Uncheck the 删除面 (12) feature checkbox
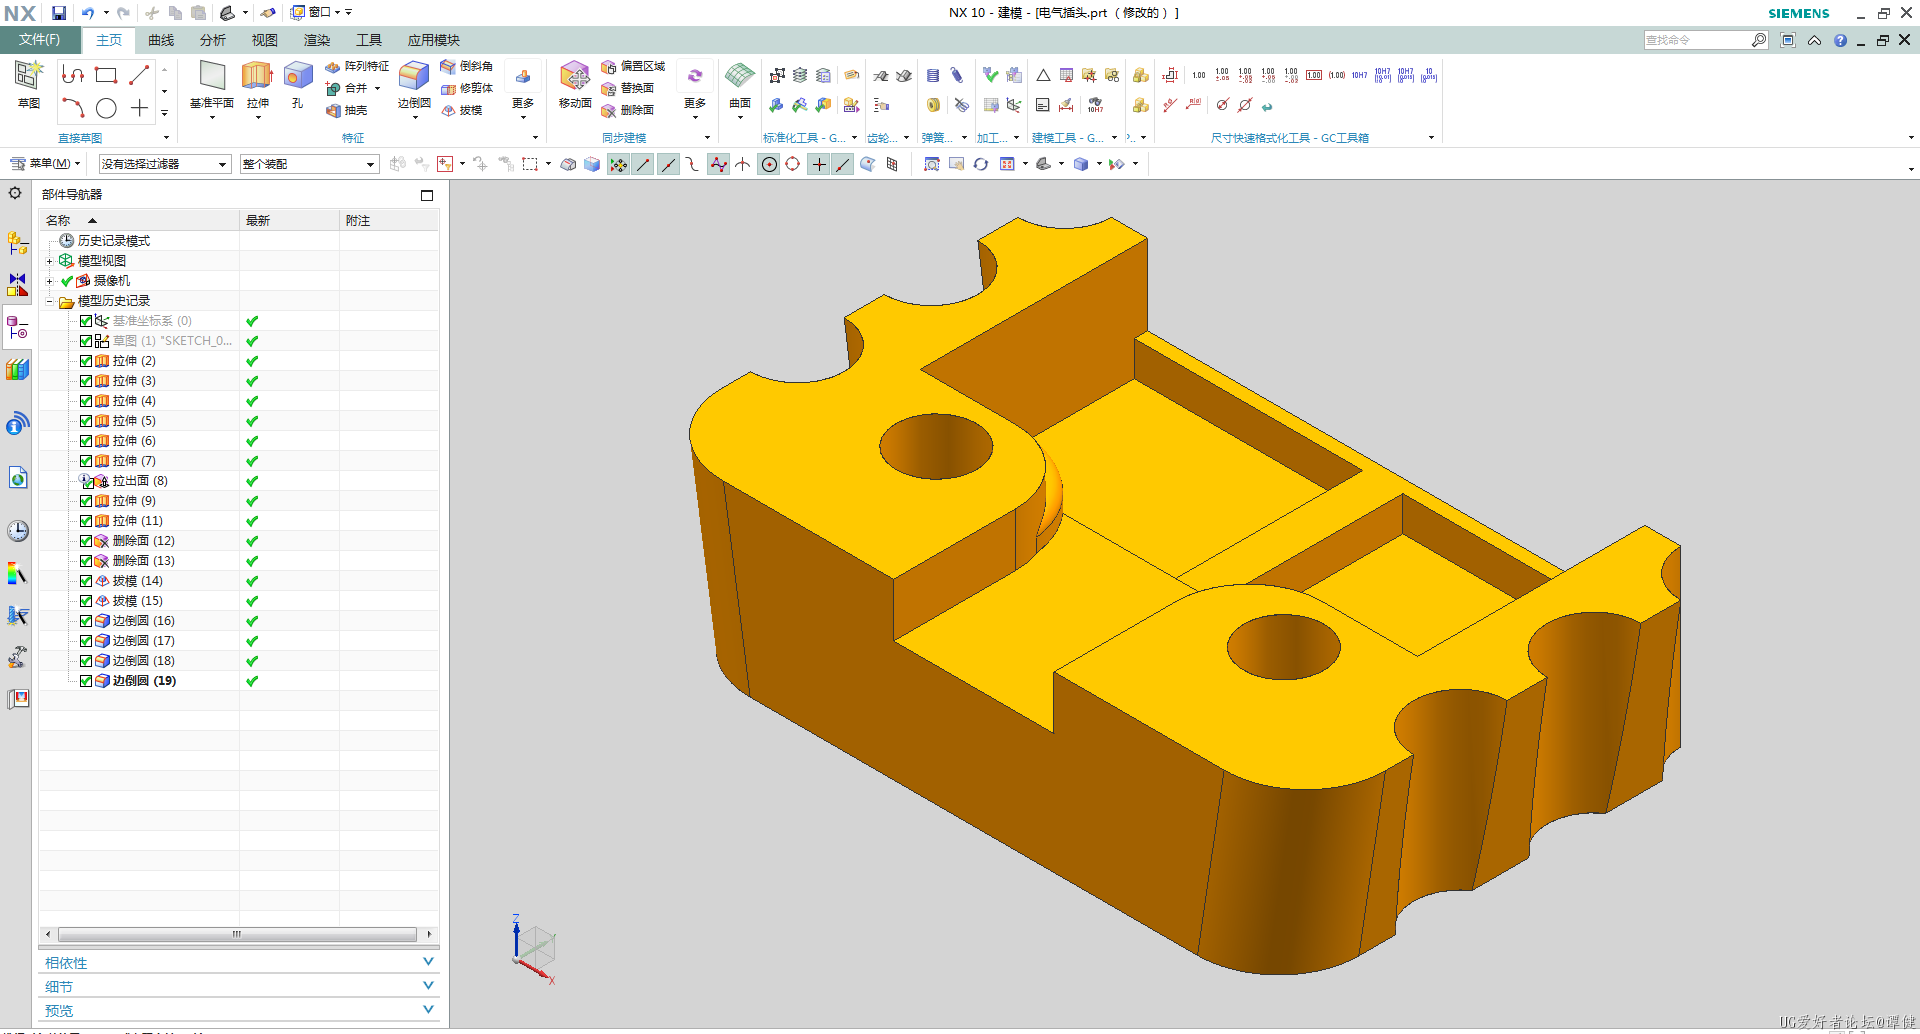 click(x=86, y=541)
